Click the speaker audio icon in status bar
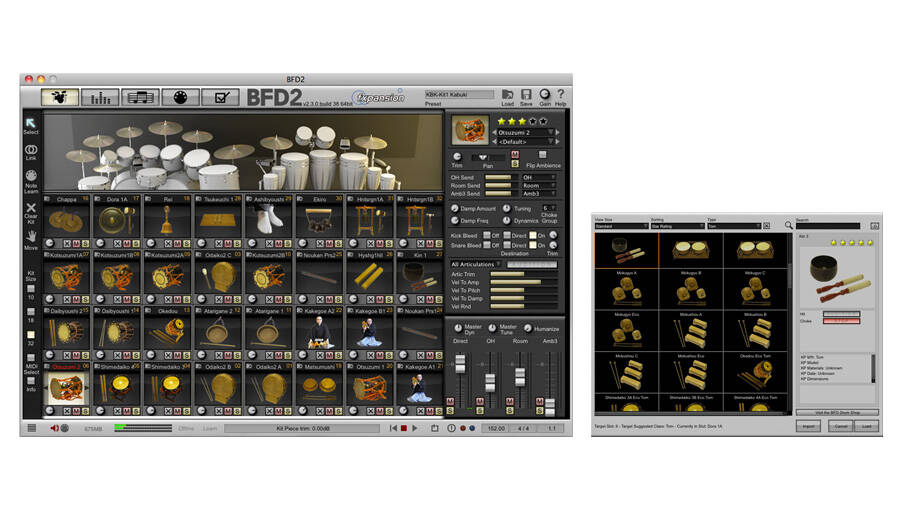Viewport: 900px width, 511px height. point(54,428)
